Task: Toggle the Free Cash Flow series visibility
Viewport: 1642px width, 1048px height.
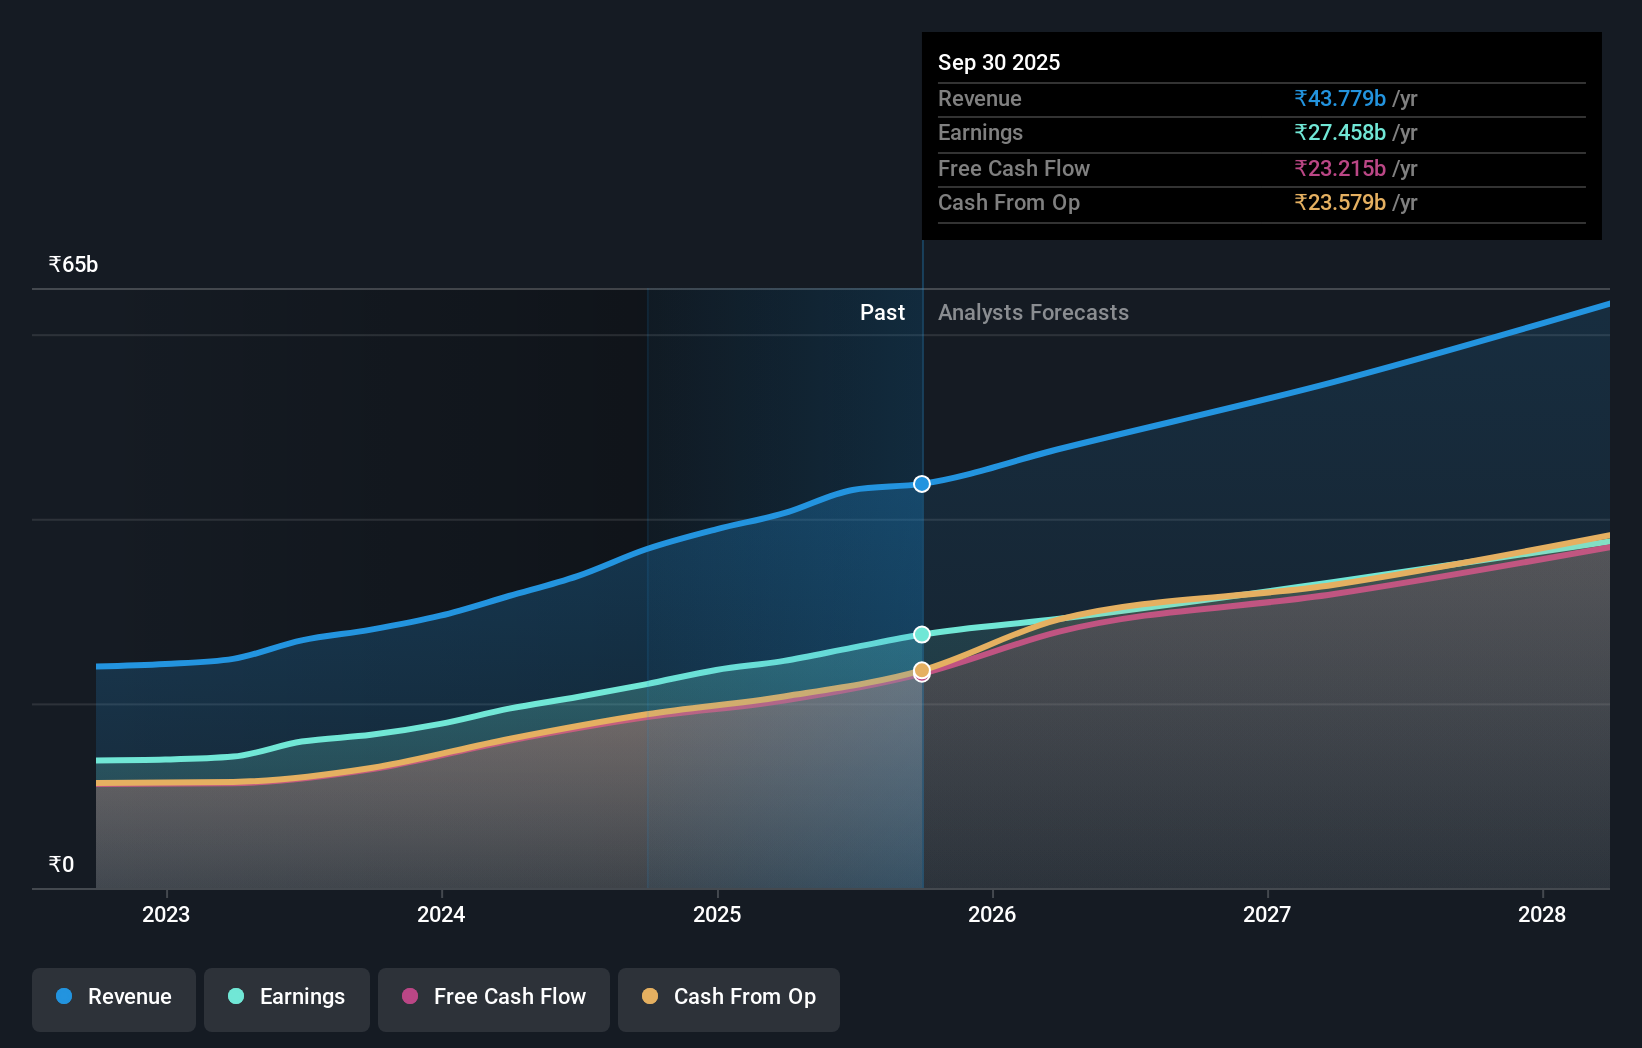Action: click(x=493, y=997)
